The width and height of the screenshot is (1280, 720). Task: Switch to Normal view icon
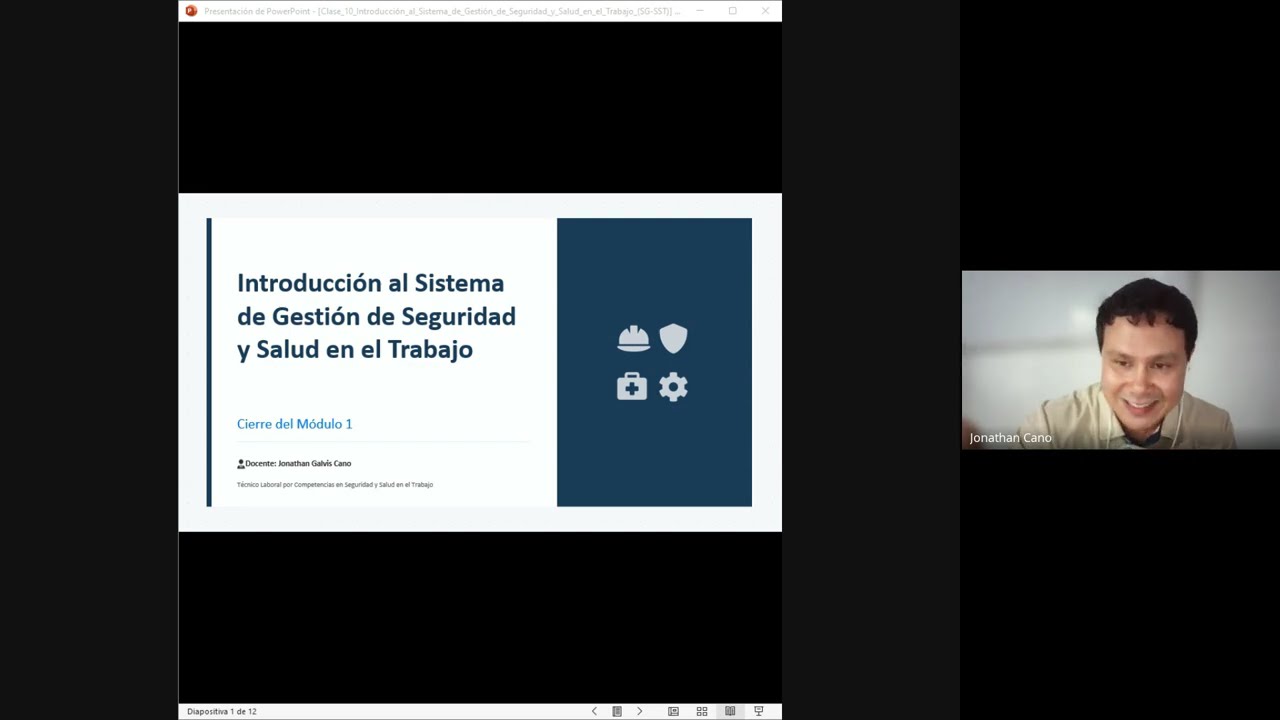[673, 711]
